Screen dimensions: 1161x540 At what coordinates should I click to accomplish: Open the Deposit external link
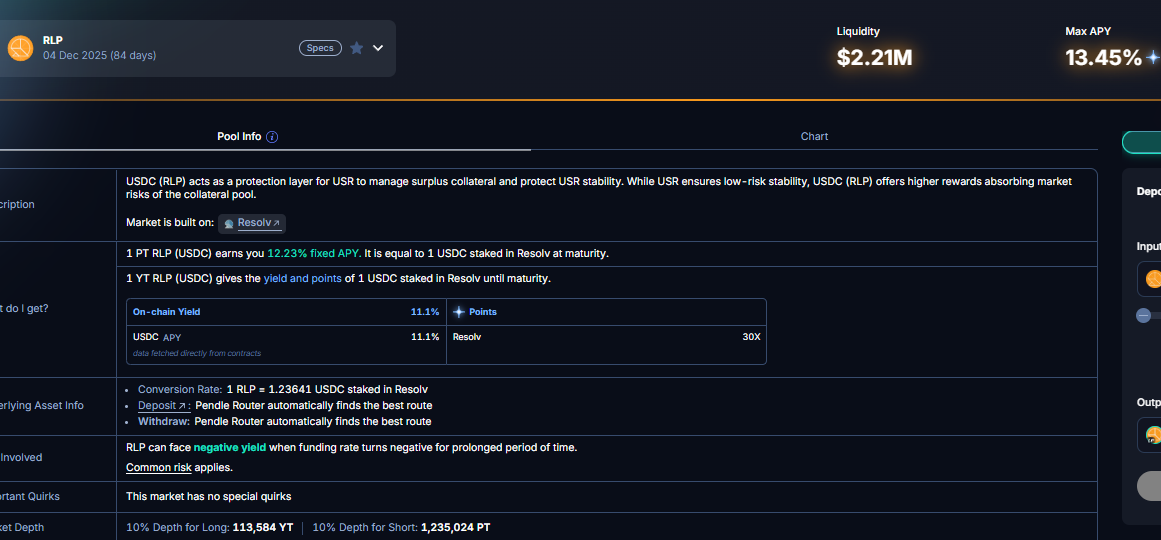point(164,405)
